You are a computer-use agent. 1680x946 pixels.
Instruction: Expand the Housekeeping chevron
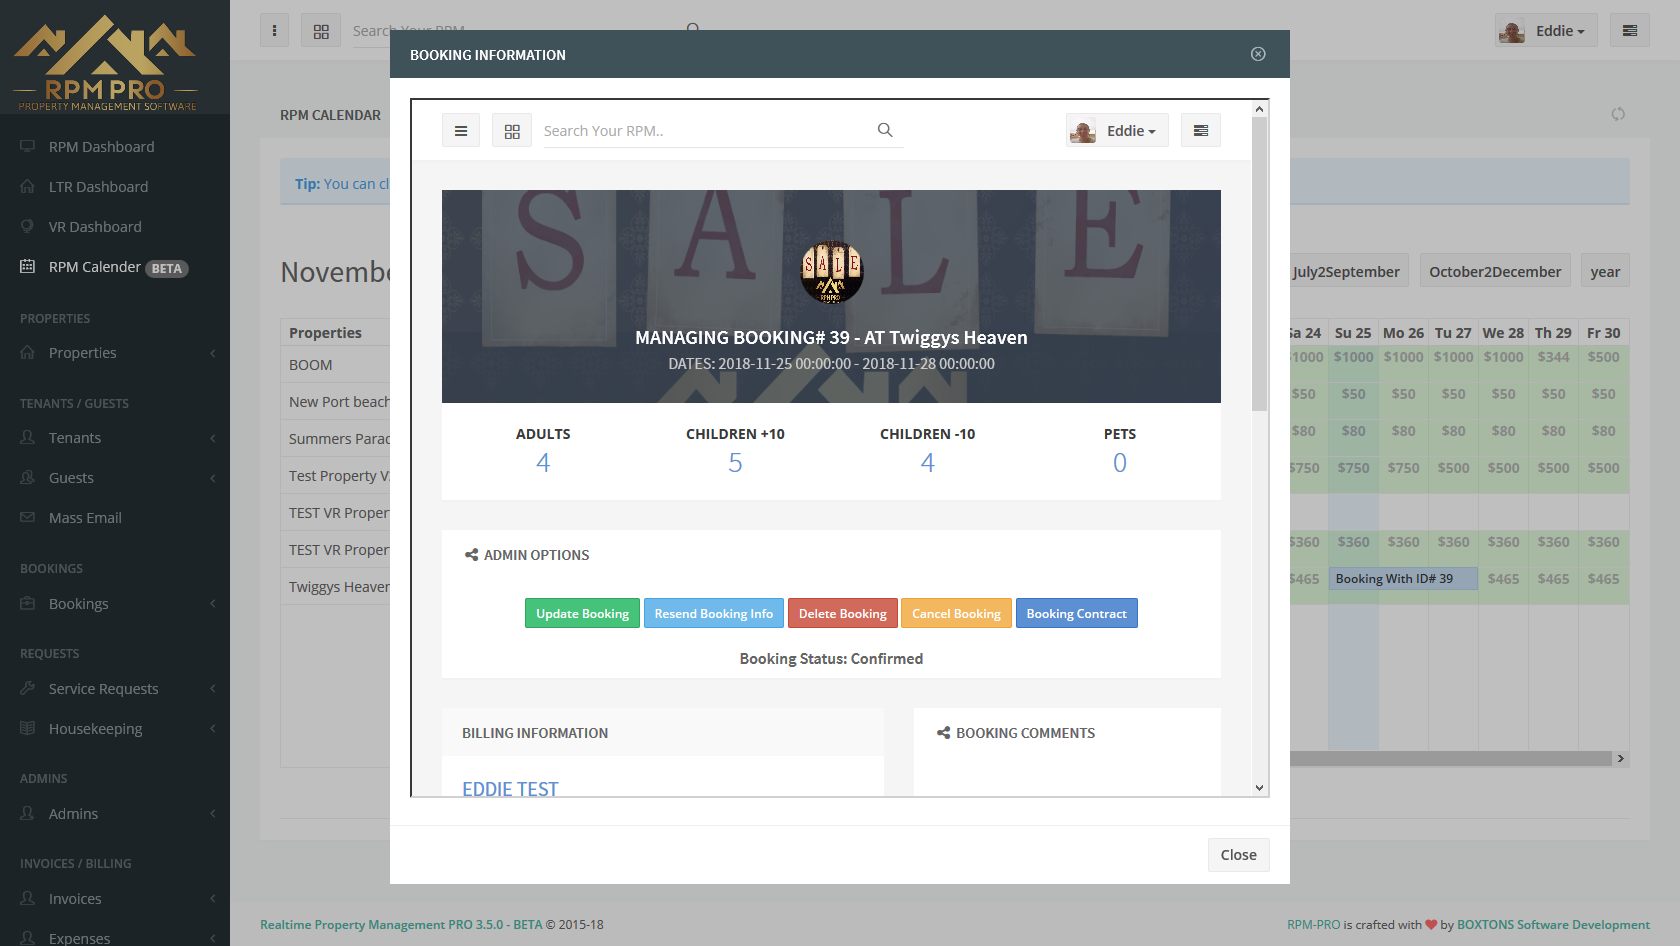(x=213, y=729)
